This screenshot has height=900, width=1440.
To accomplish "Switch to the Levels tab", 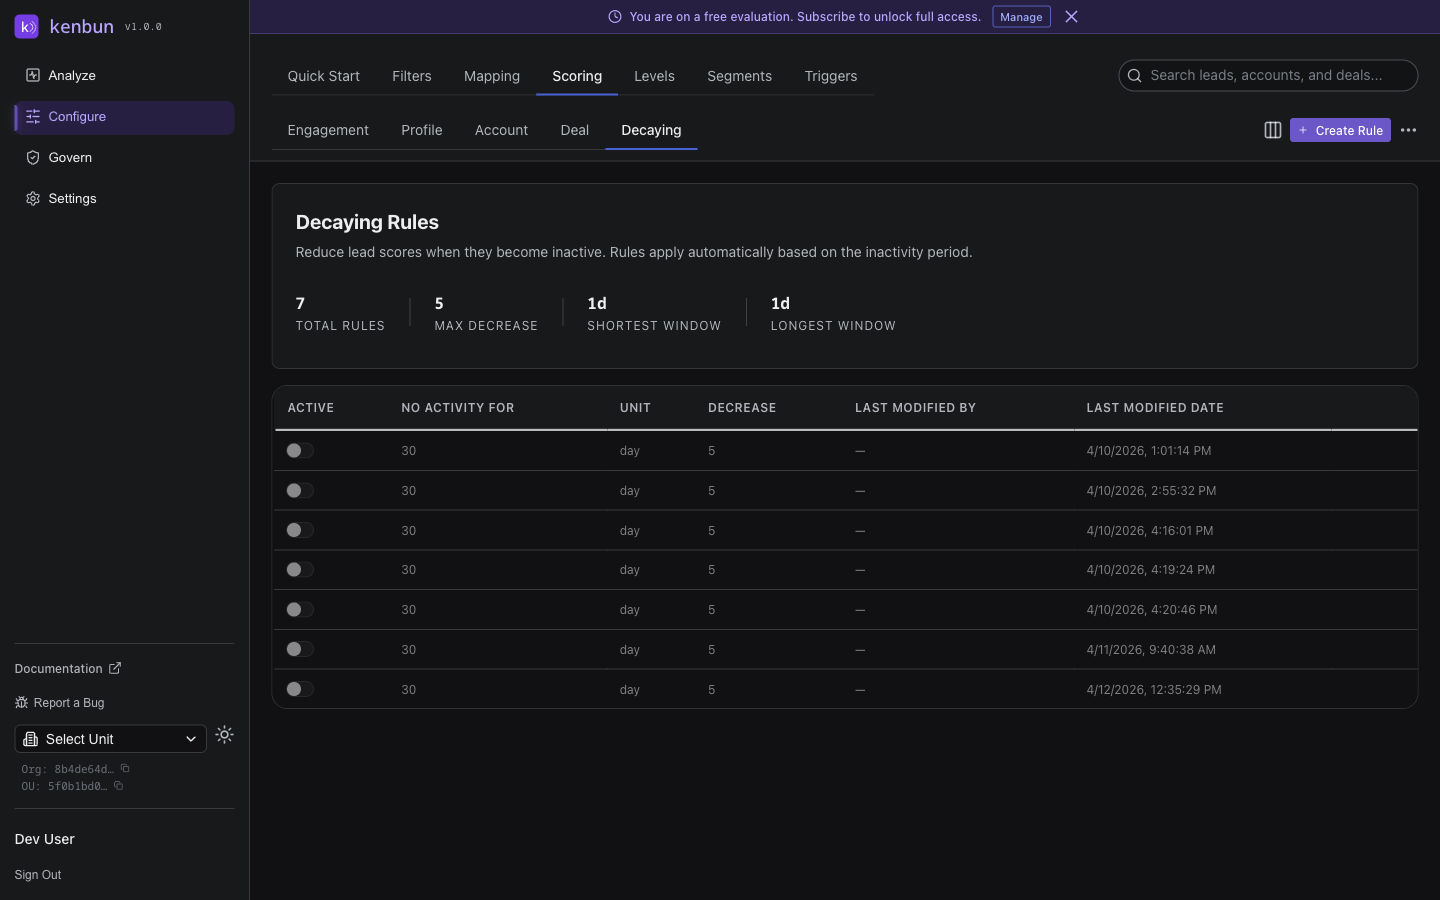I will (x=654, y=76).
